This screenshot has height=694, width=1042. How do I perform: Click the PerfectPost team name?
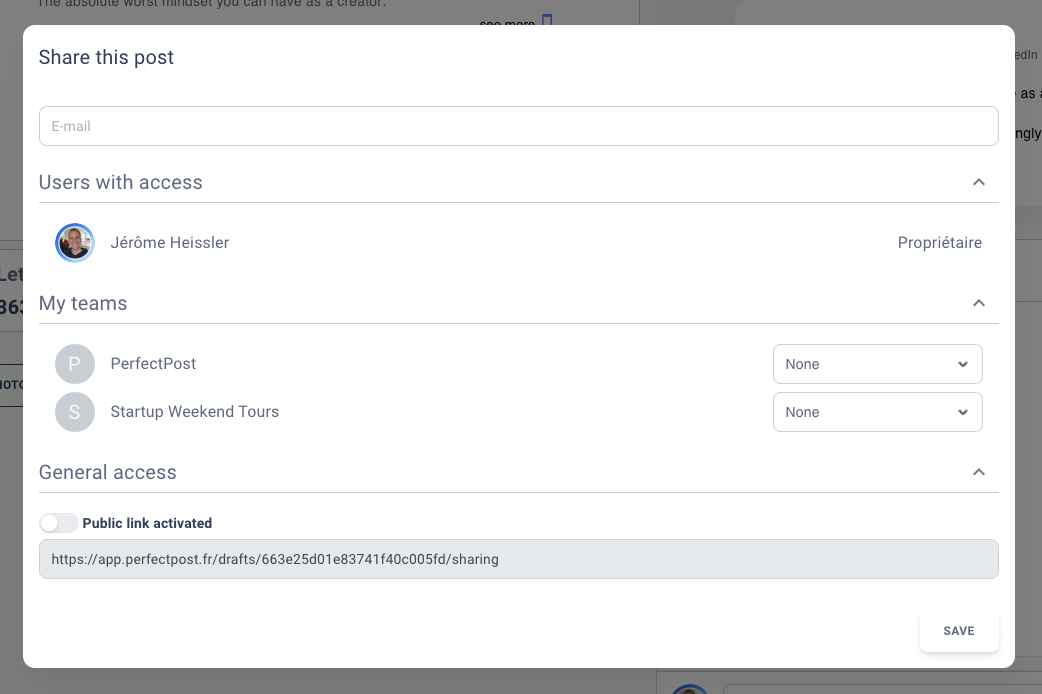(153, 364)
